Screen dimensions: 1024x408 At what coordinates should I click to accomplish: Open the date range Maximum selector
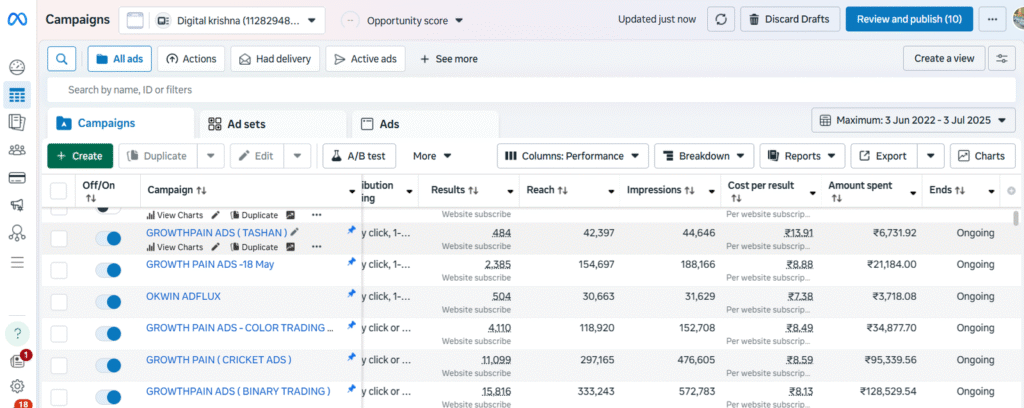click(913, 121)
